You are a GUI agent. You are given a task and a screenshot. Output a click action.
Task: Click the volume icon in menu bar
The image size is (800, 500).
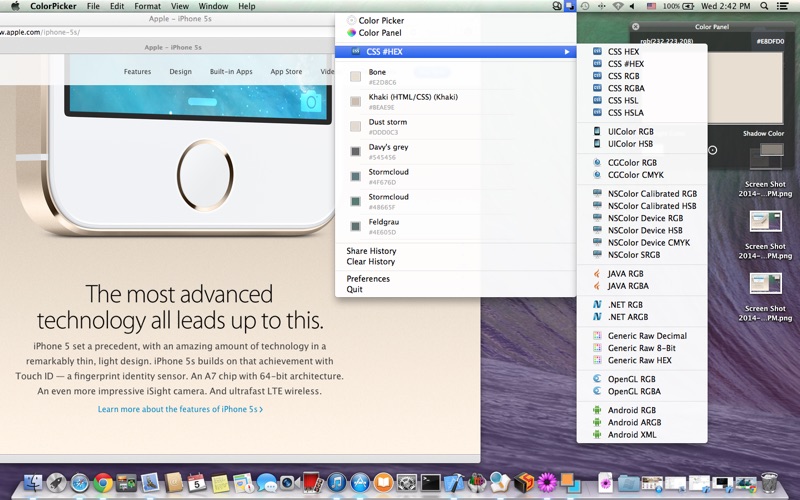[632, 6]
